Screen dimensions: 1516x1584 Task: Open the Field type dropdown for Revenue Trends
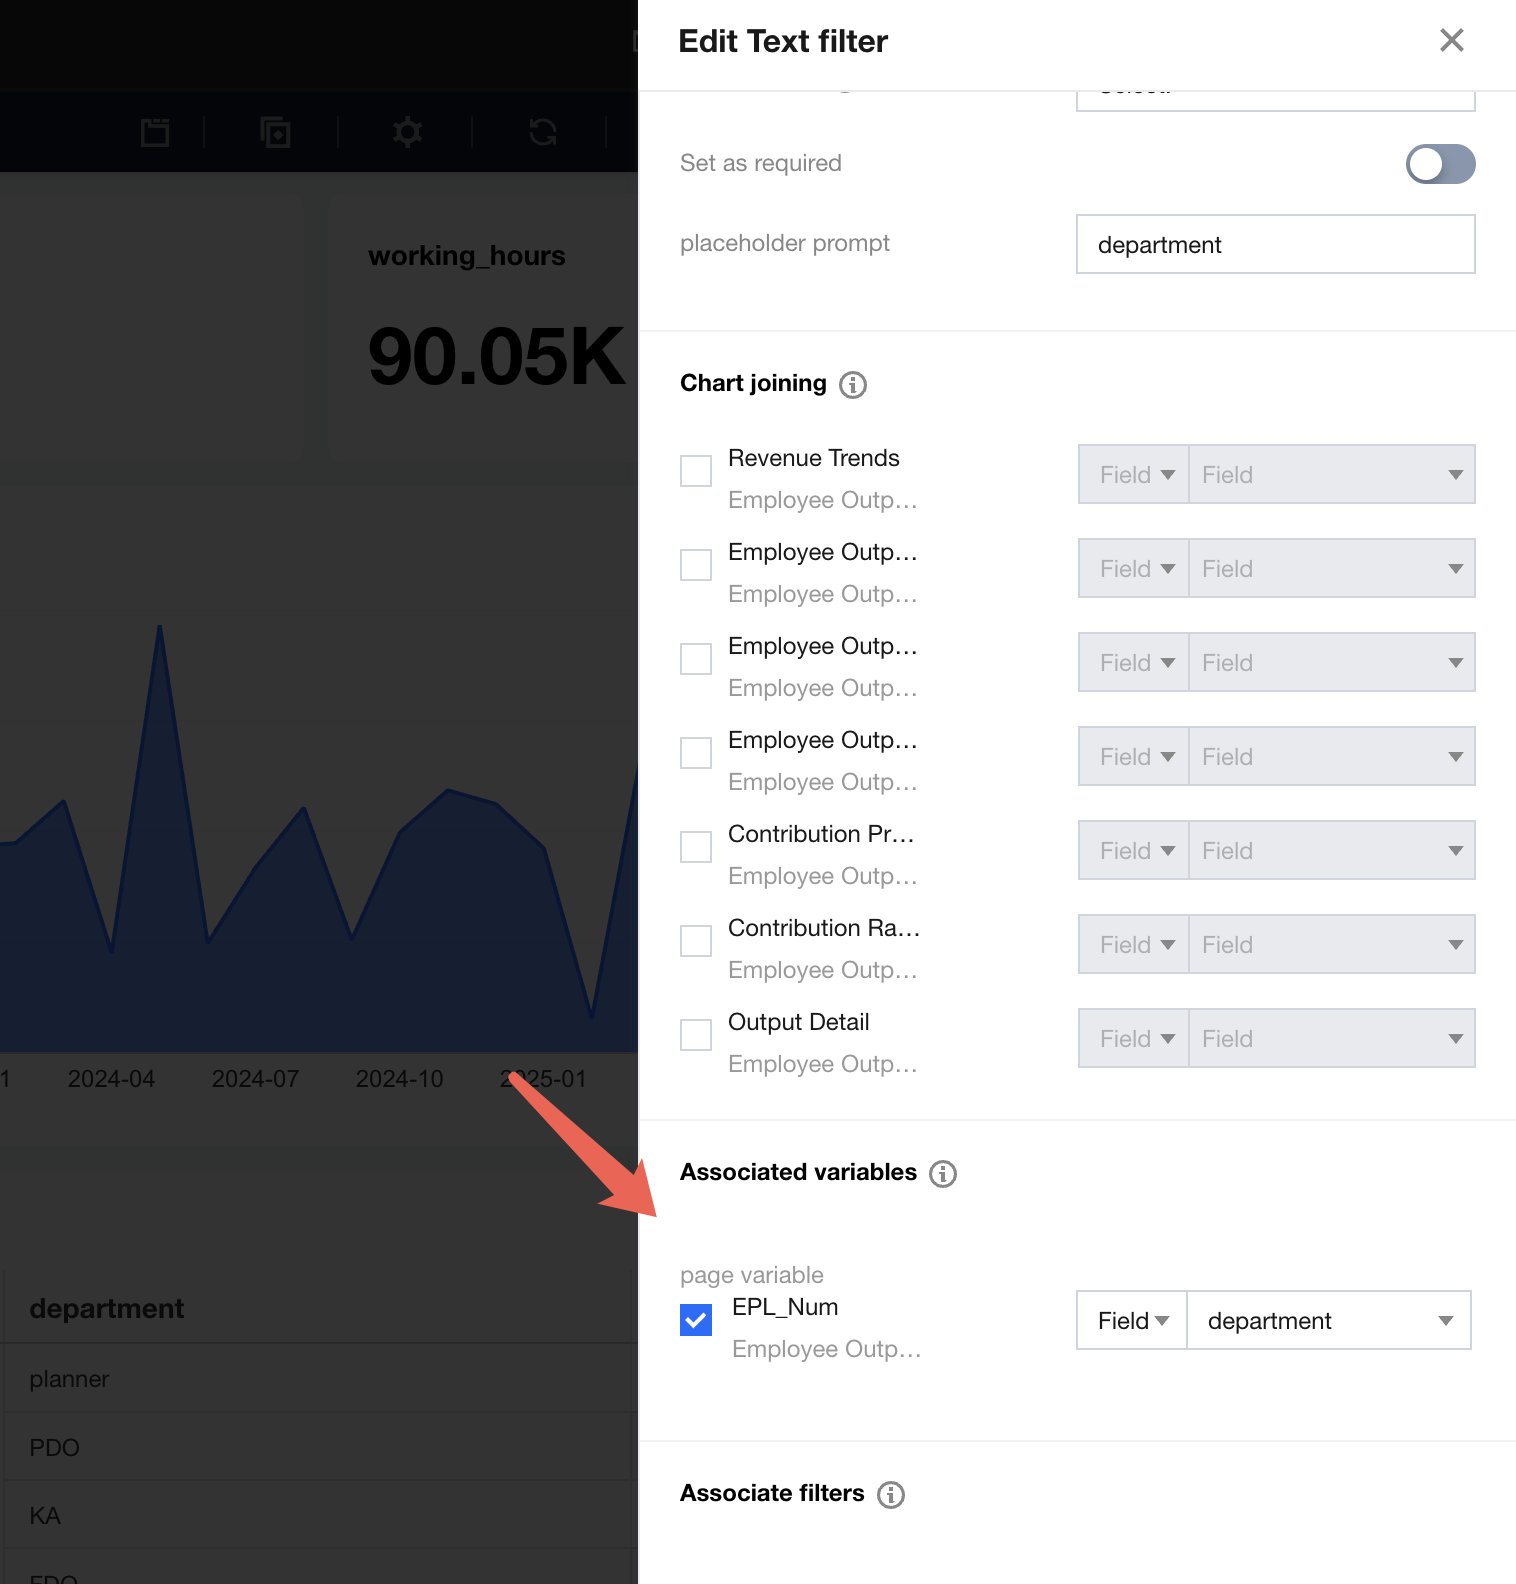[x=1134, y=475]
